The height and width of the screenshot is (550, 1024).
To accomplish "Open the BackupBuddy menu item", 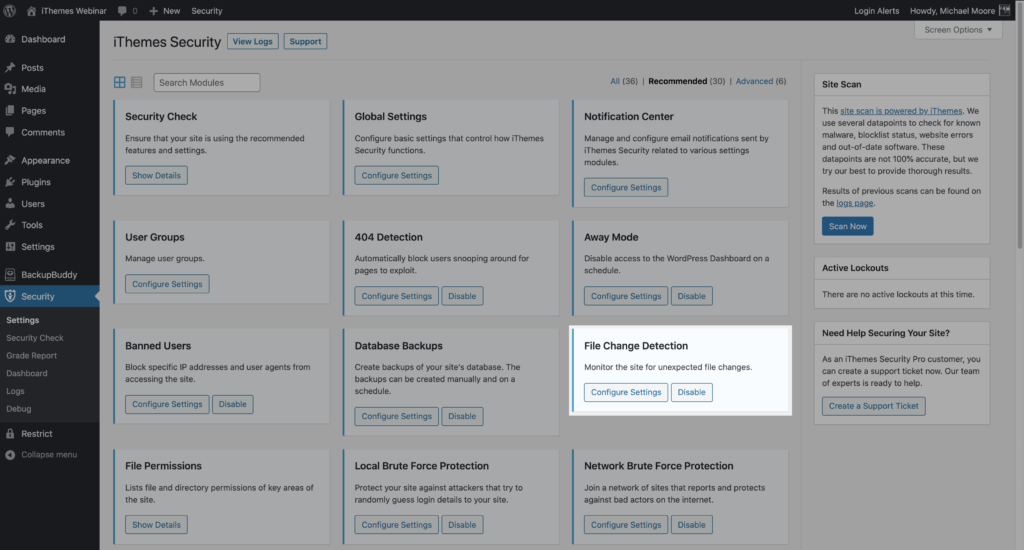I will pos(50,274).
